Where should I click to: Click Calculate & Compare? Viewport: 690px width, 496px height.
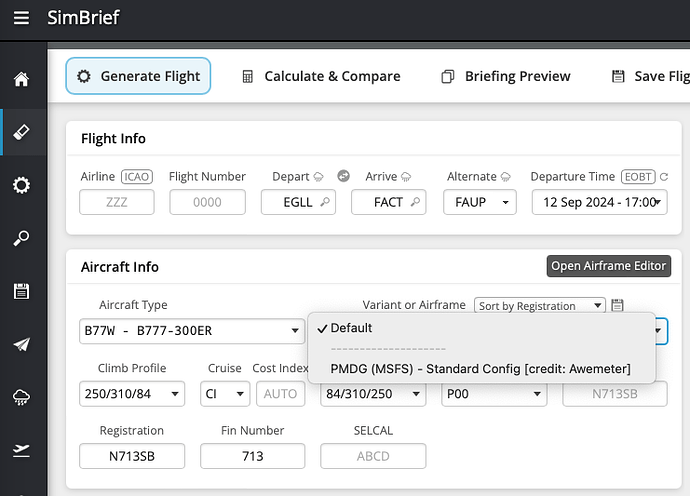click(x=321, y=76)
